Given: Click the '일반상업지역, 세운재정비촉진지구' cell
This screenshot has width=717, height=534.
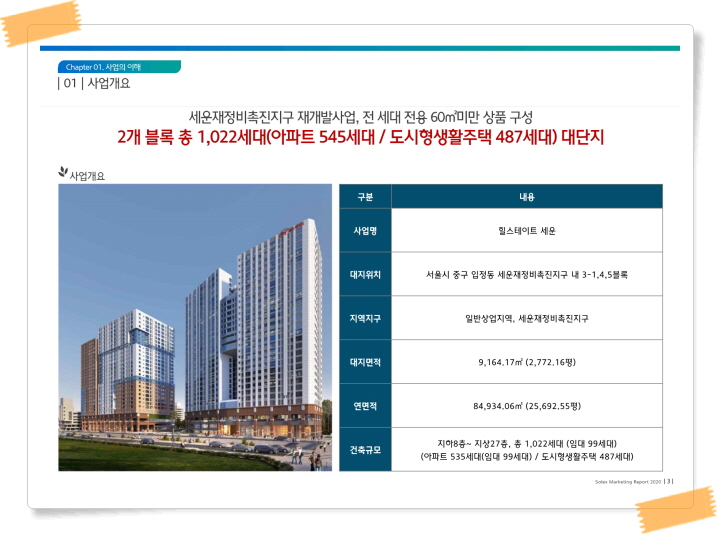Looking at the screenshot, I should point(527,318).
